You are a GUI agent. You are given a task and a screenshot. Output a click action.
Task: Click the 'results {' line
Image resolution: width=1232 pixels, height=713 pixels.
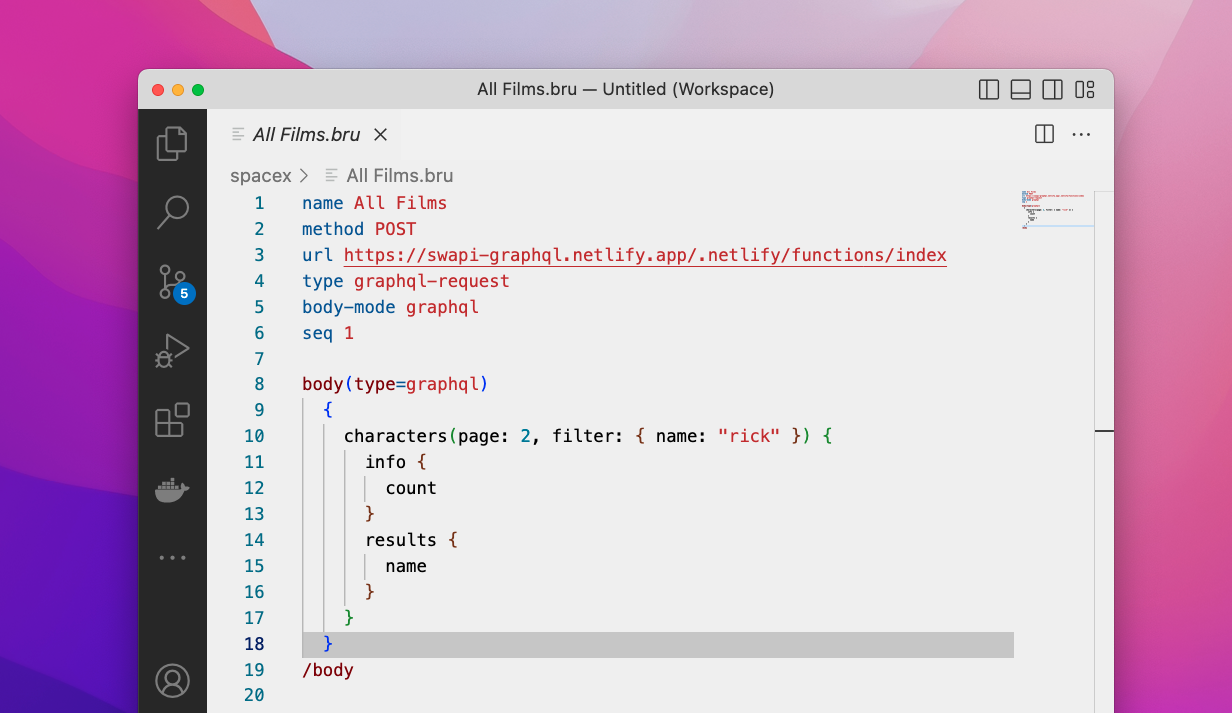pyautogui.click(x=411, y=540)
